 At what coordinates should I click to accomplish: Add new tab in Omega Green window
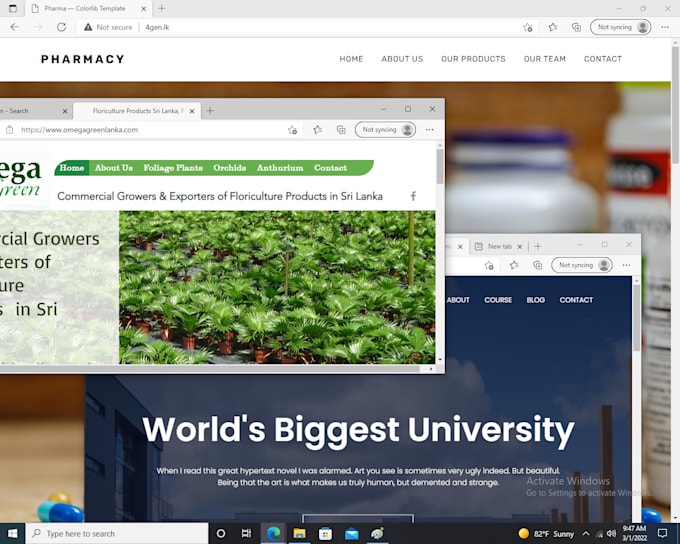point(210,111)
